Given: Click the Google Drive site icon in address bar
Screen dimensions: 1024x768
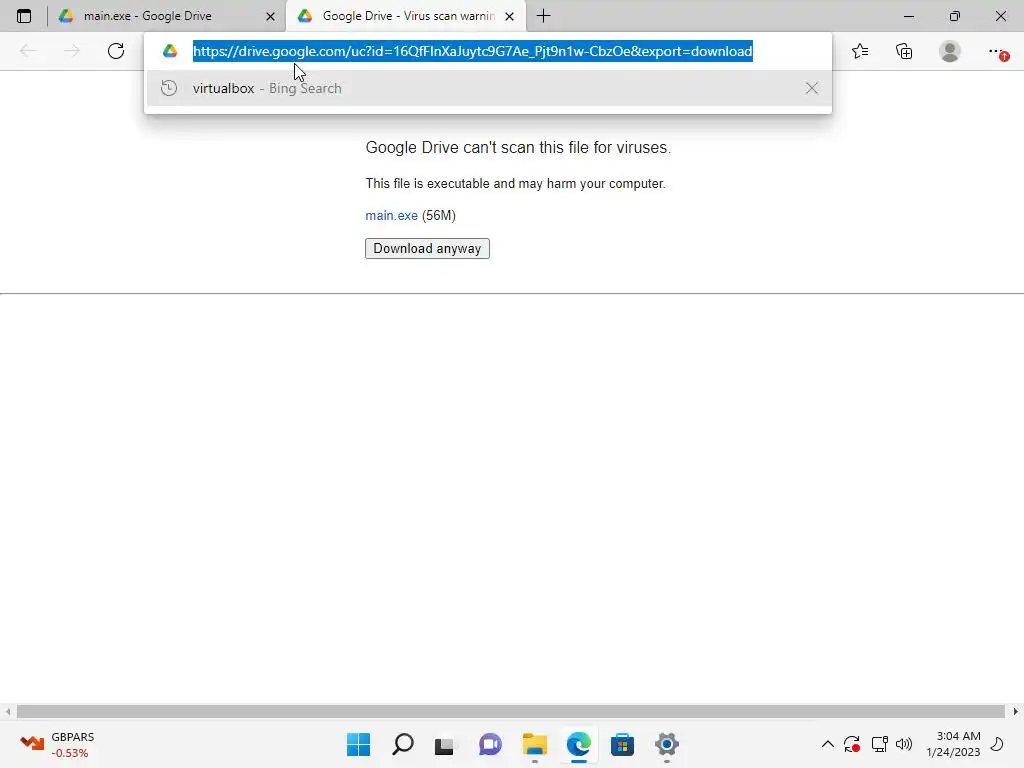Looking at the screenshot, I should point(170,51).
